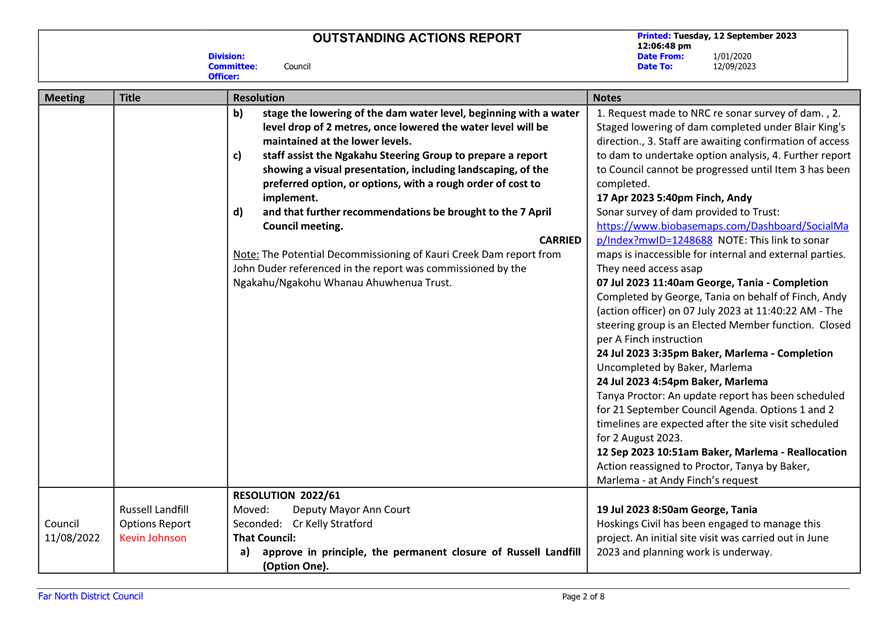Click the Resolution column header
The width and height of the screenshot is (885, 626).
coord(258,99)
